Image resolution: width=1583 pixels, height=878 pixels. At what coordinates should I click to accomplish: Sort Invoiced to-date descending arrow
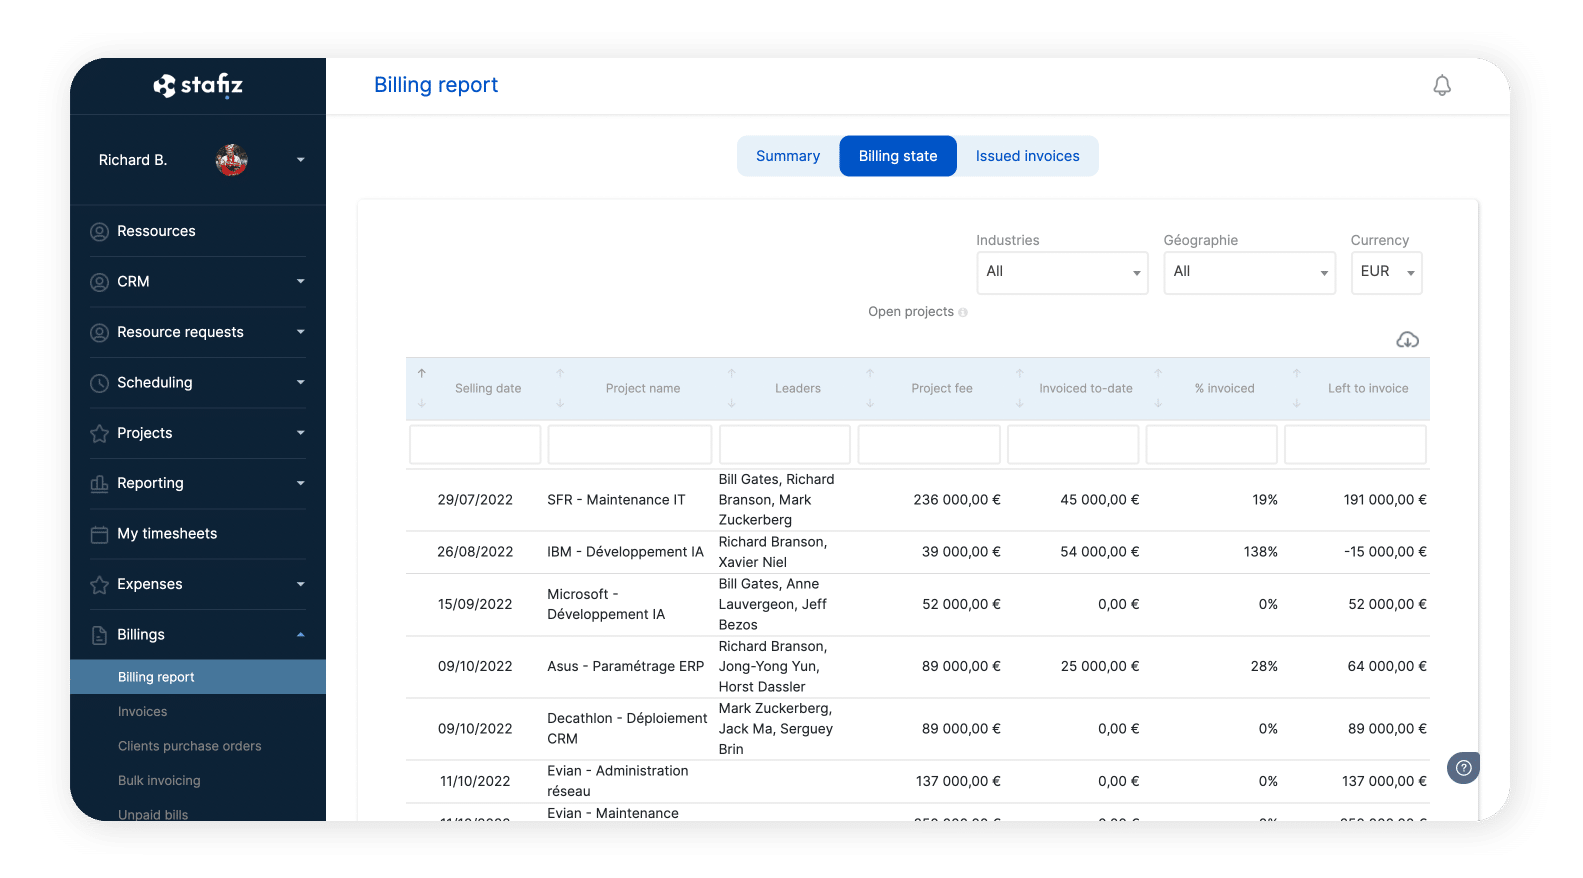tap(1020, 403)
